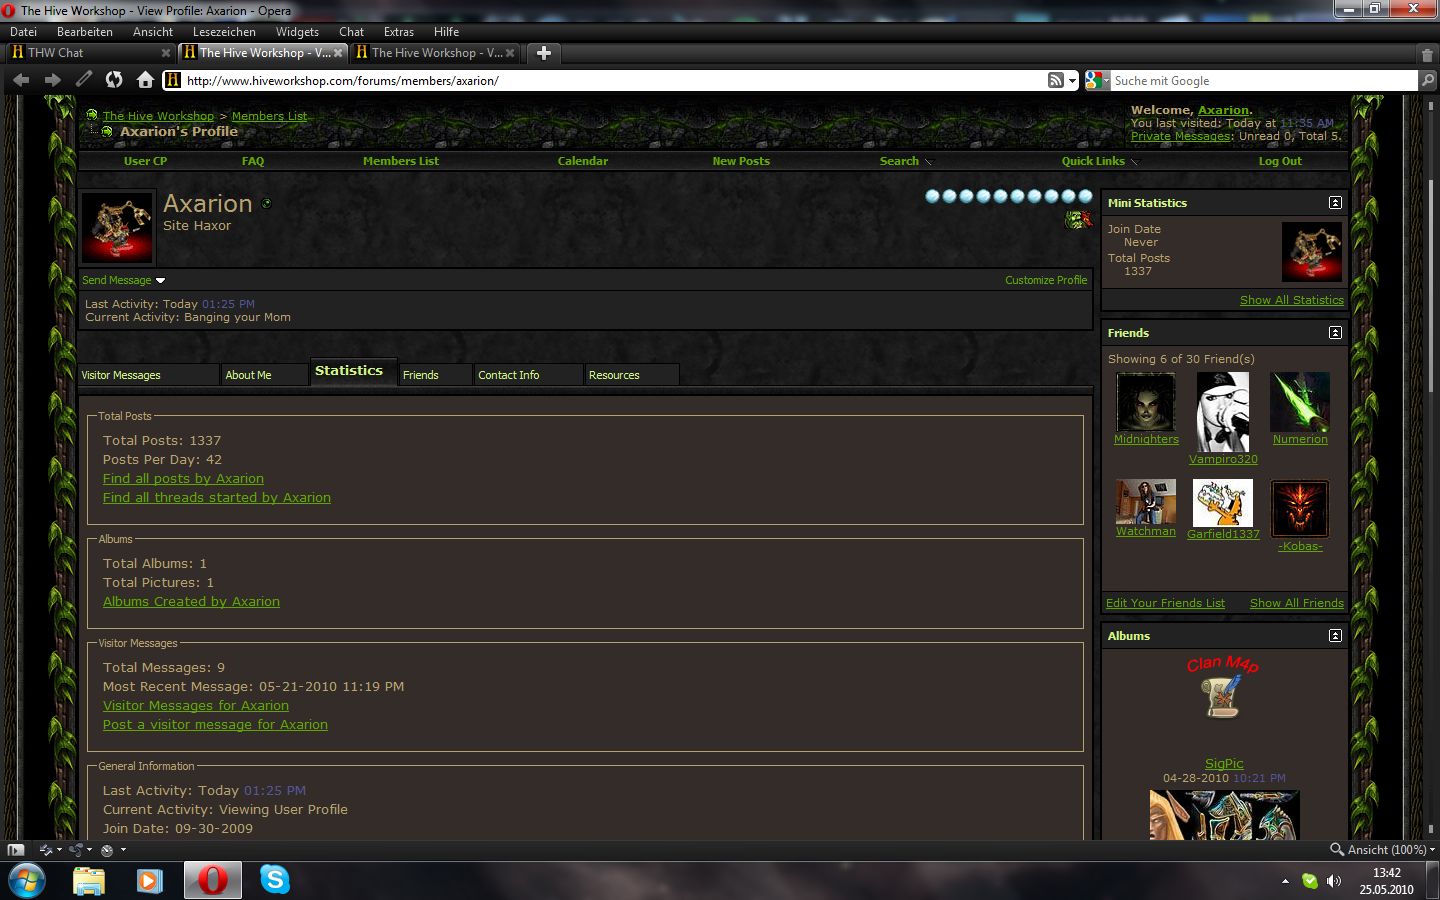Click the Opera taskbar button
1440x900 pixels.
tap(212, 880)
